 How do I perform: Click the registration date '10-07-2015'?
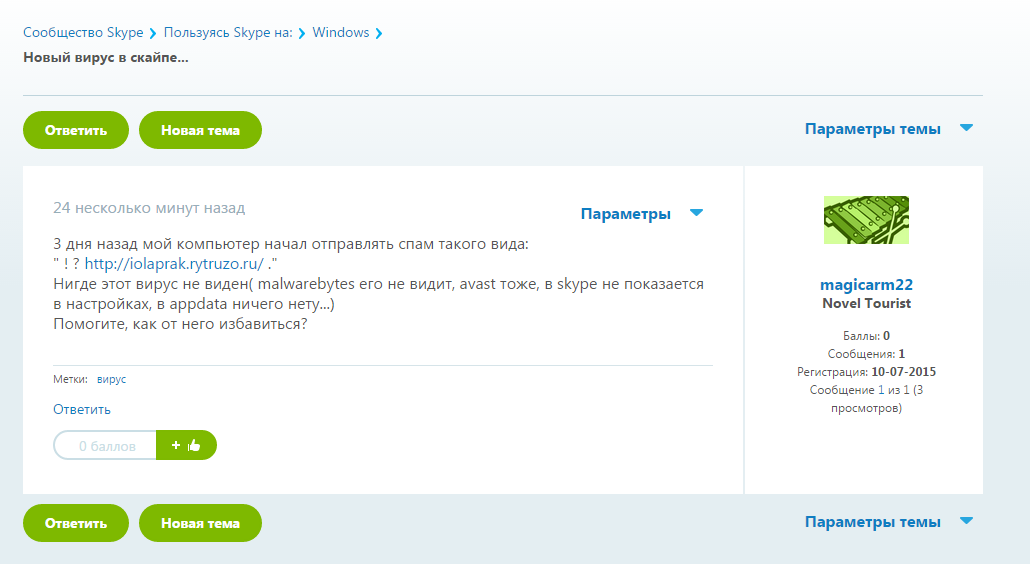tap(903, 372)
